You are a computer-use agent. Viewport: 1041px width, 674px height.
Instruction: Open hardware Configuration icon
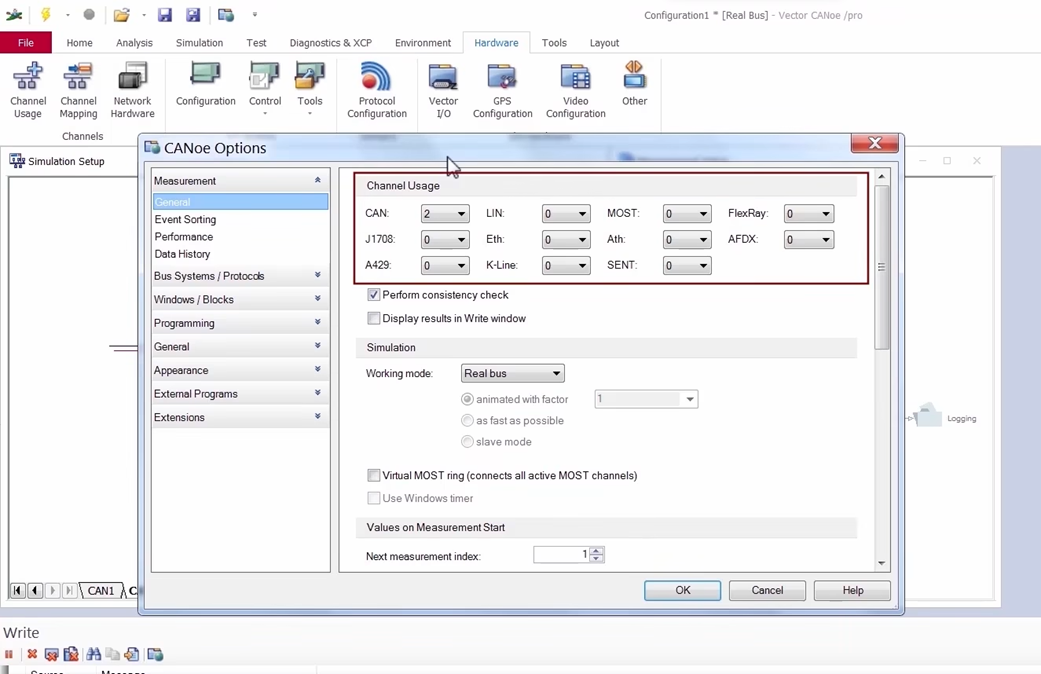coord(206,84)
